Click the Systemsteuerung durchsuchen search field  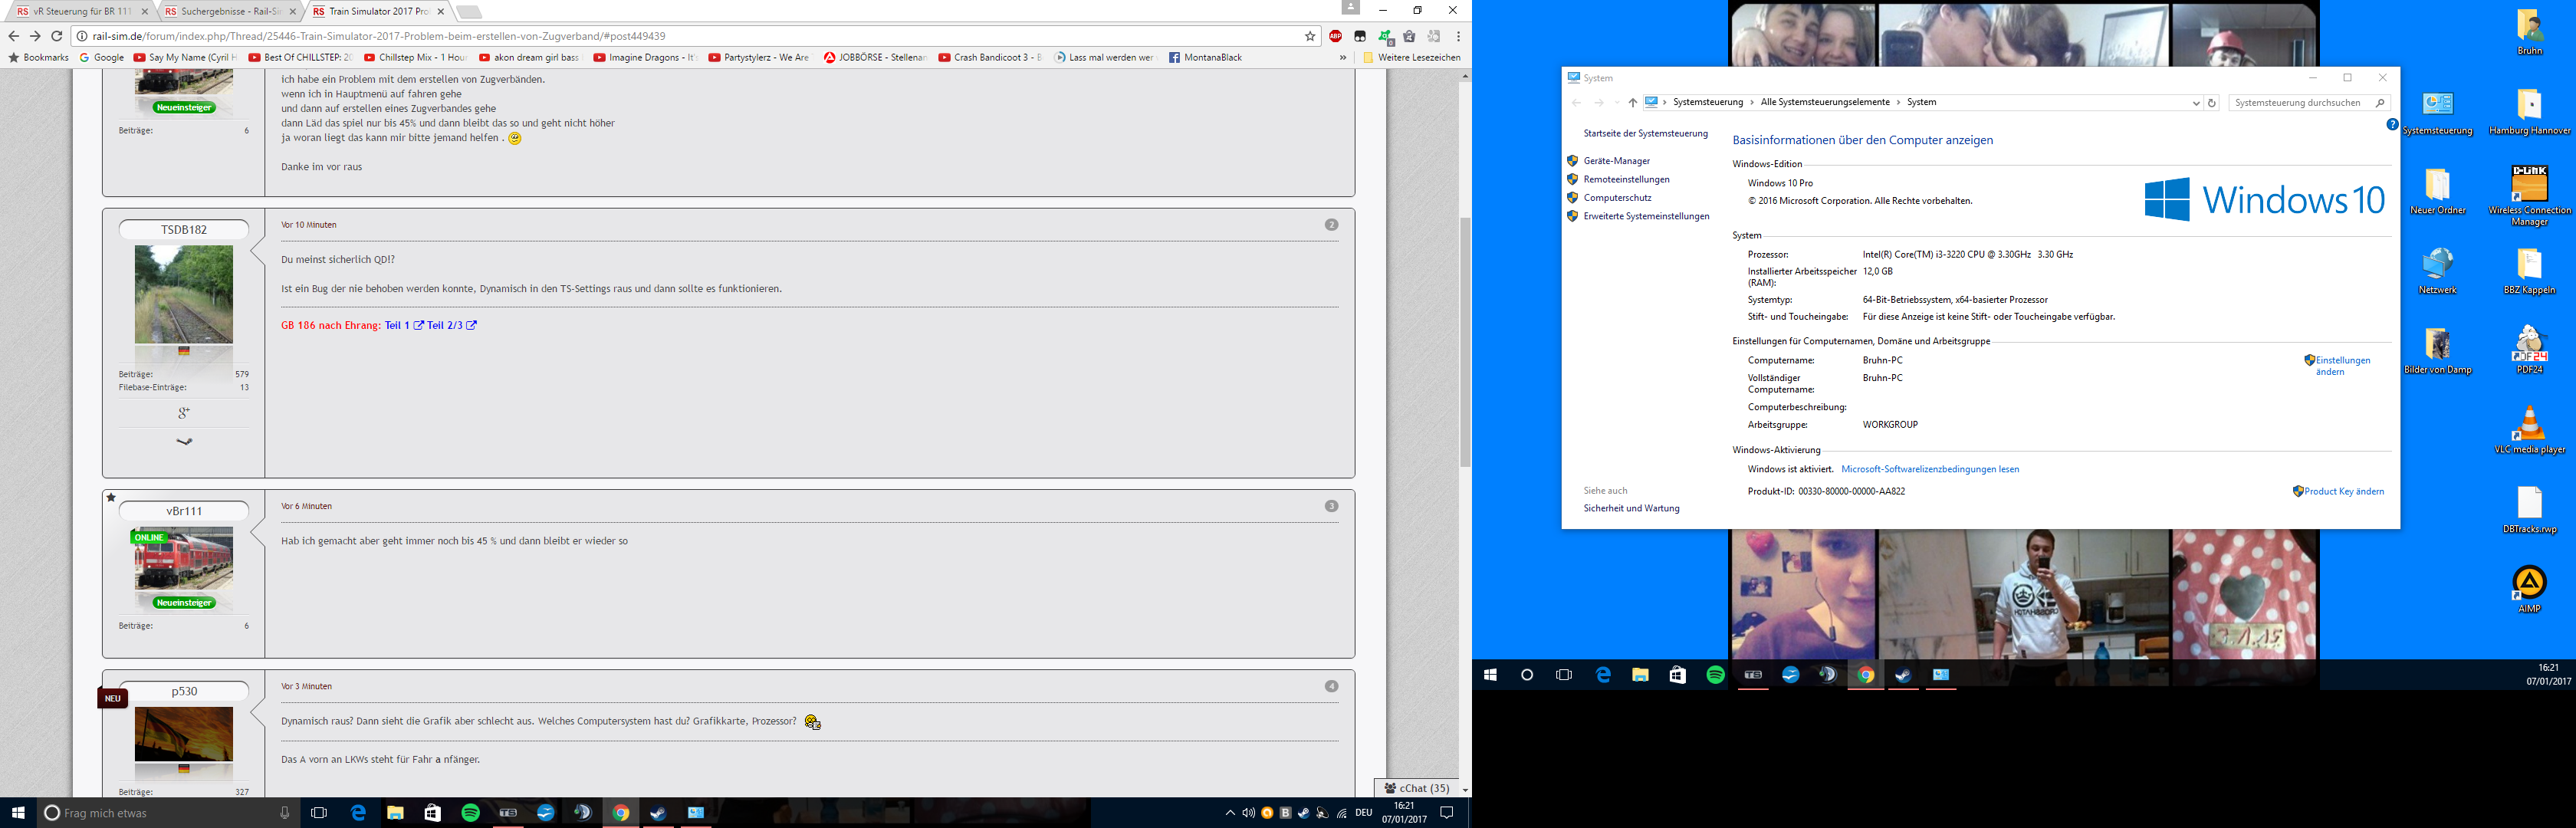pos(2299,103)
